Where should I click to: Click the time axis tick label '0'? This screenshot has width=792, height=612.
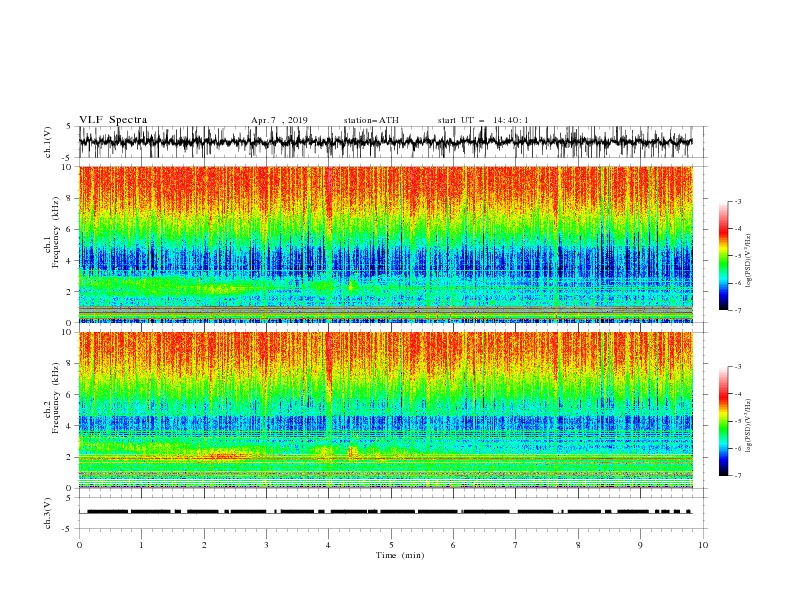pyautogui.click(x=79, y=545)
